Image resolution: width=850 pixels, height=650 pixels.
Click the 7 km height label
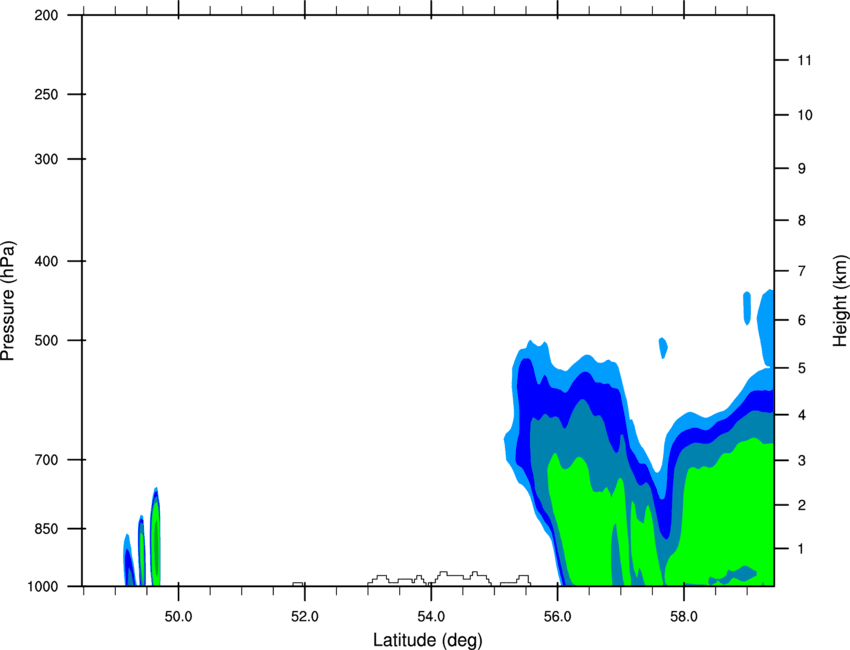click(802, 271)
